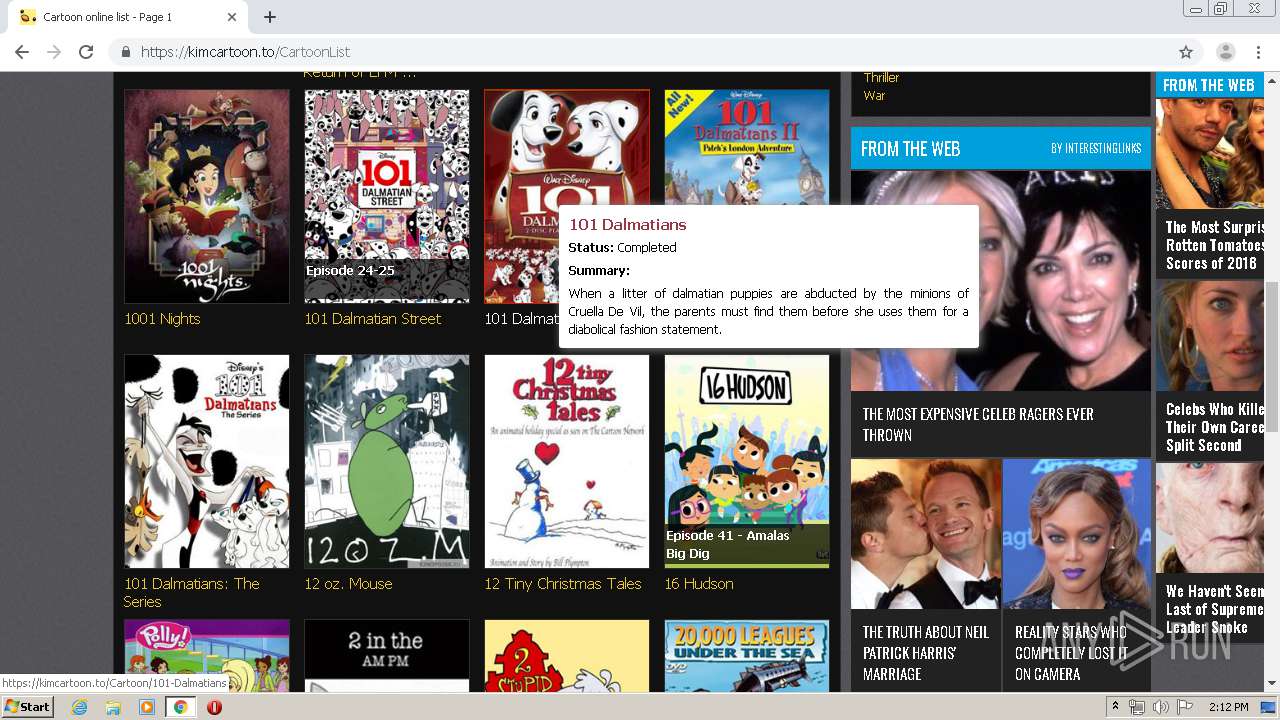Click the taskbar clock 2:12 PM

click(x=1228, y=707)
